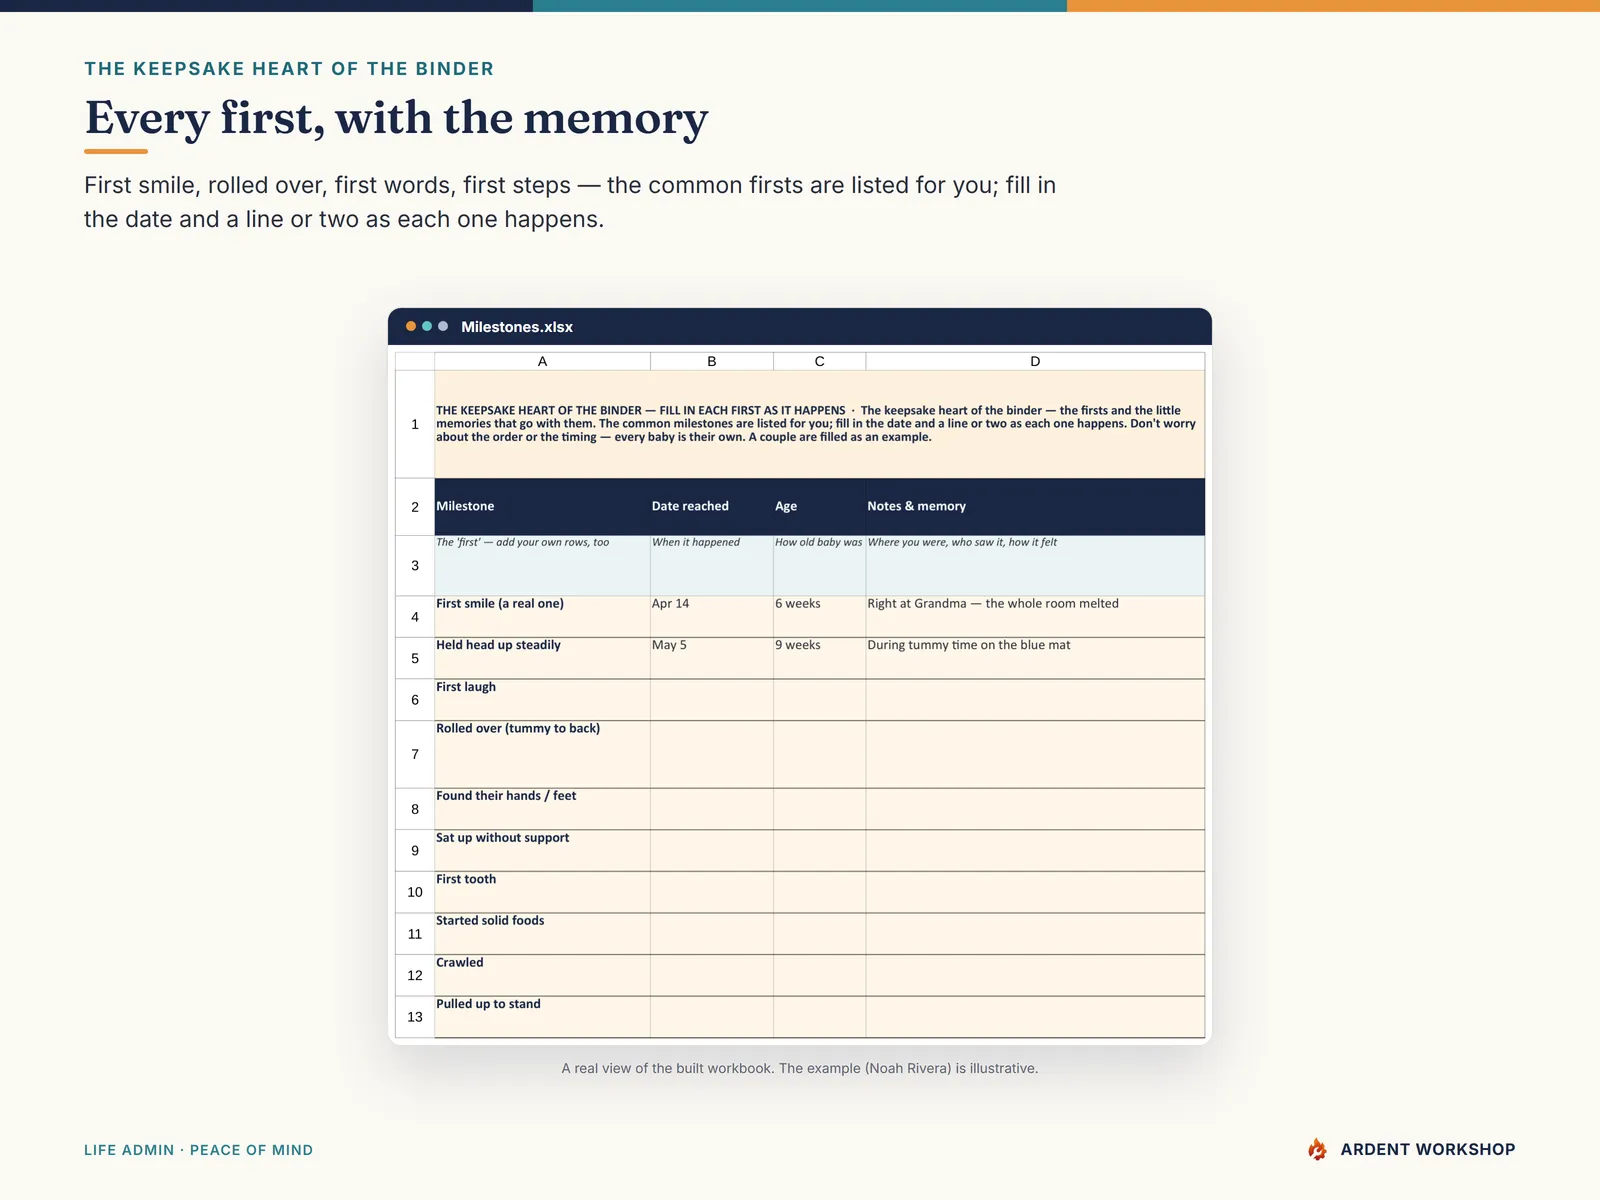The width and height of the screenshot is (1600, 1200).
Task: Click the 'Date reached' header cell
Action: (712, 507)
